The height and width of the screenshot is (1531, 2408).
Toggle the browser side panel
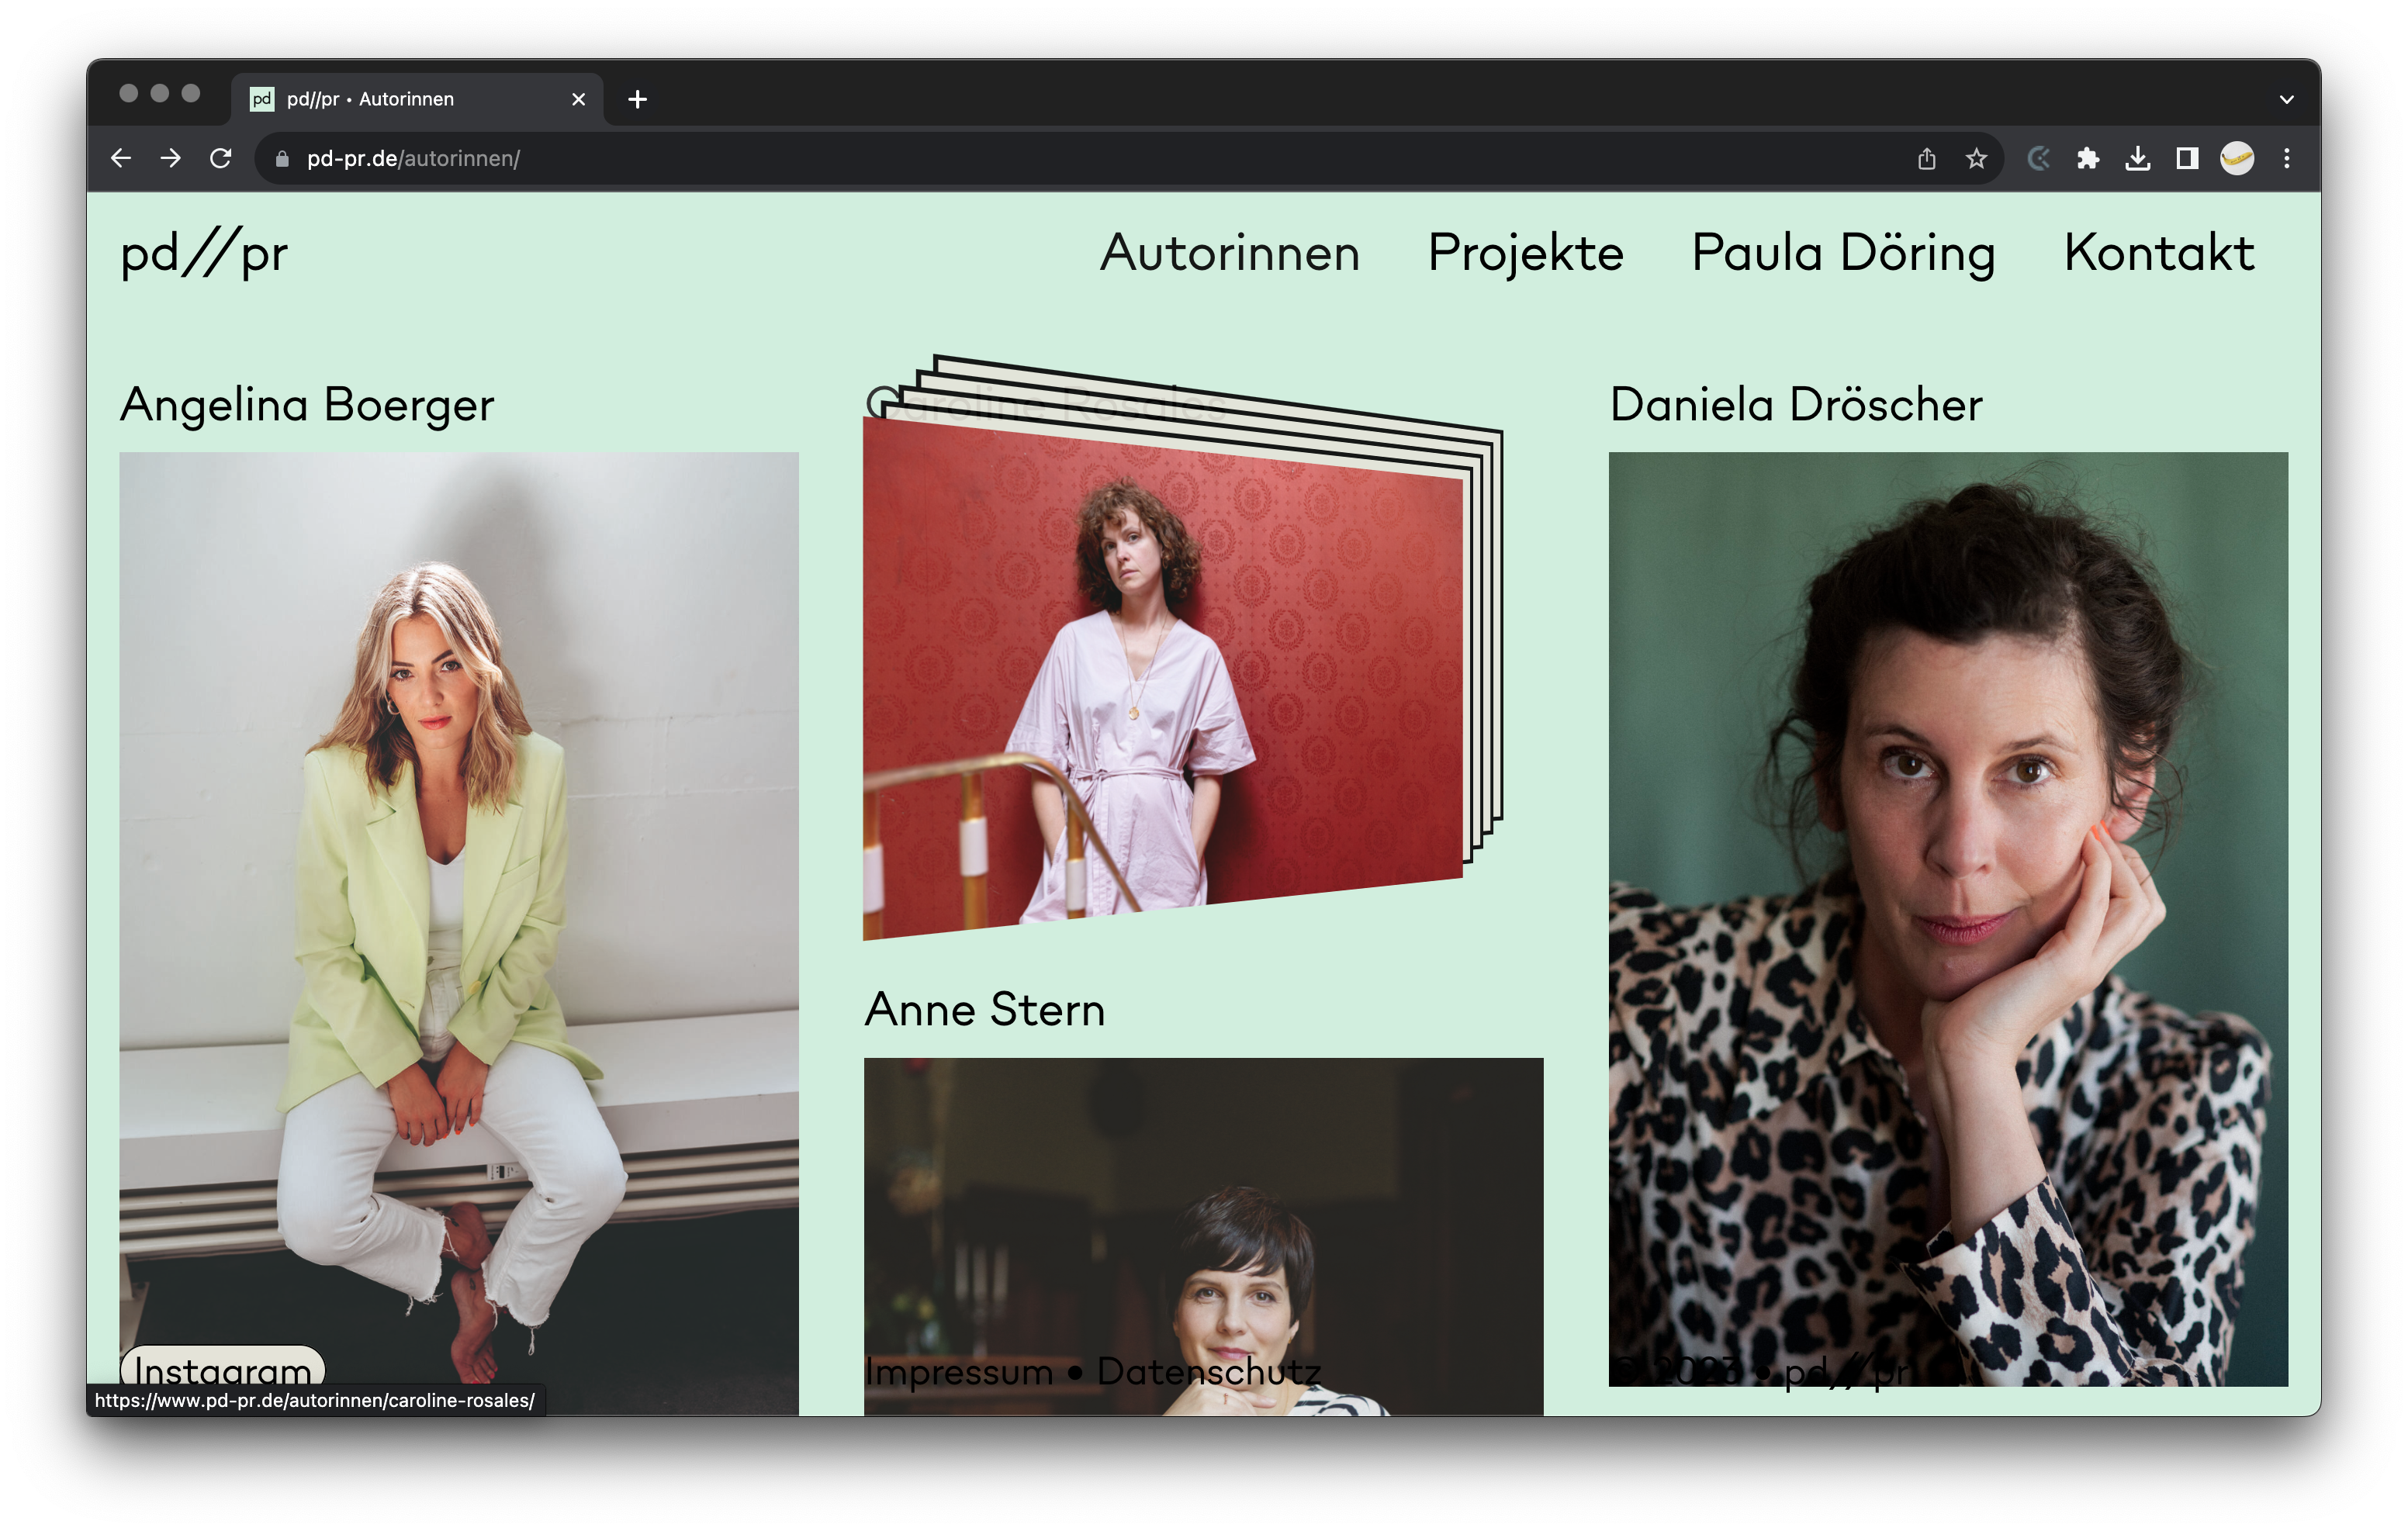click(x=2187, y=158)
